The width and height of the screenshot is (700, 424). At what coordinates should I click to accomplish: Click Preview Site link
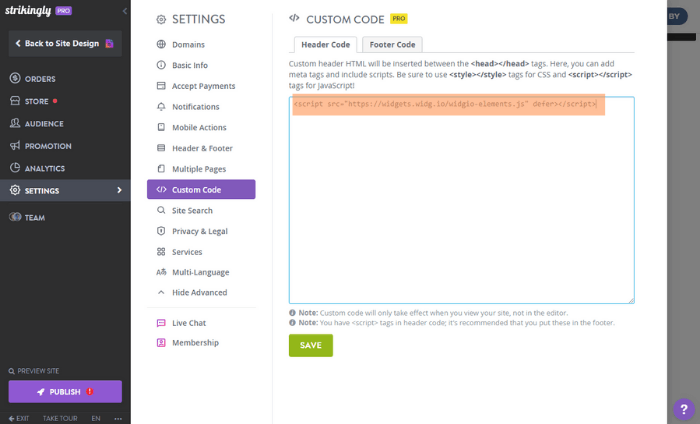pyautogui.click(x=34, y=371)
